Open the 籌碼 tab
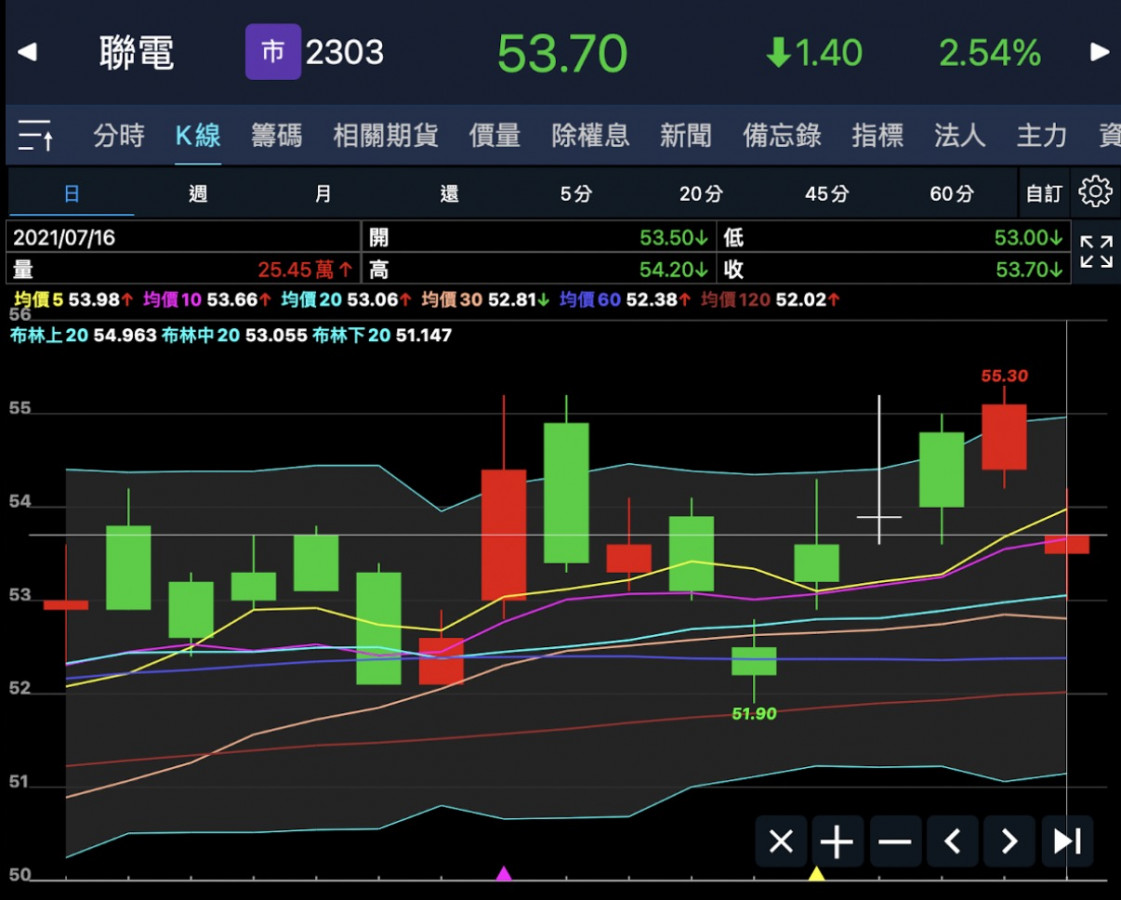The width and height of the screenshot is (1121, 900). point(276,135)
